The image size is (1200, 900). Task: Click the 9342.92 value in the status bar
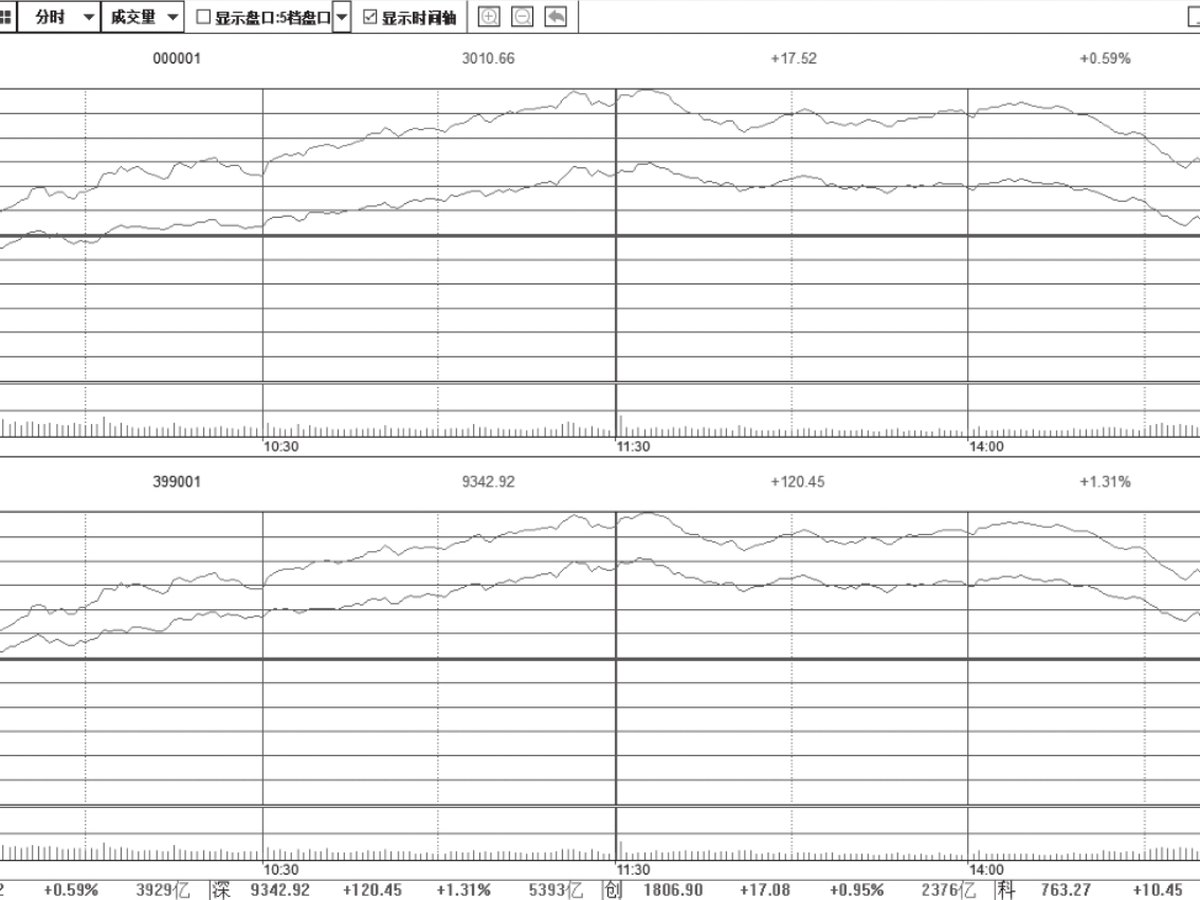[280, 890]
